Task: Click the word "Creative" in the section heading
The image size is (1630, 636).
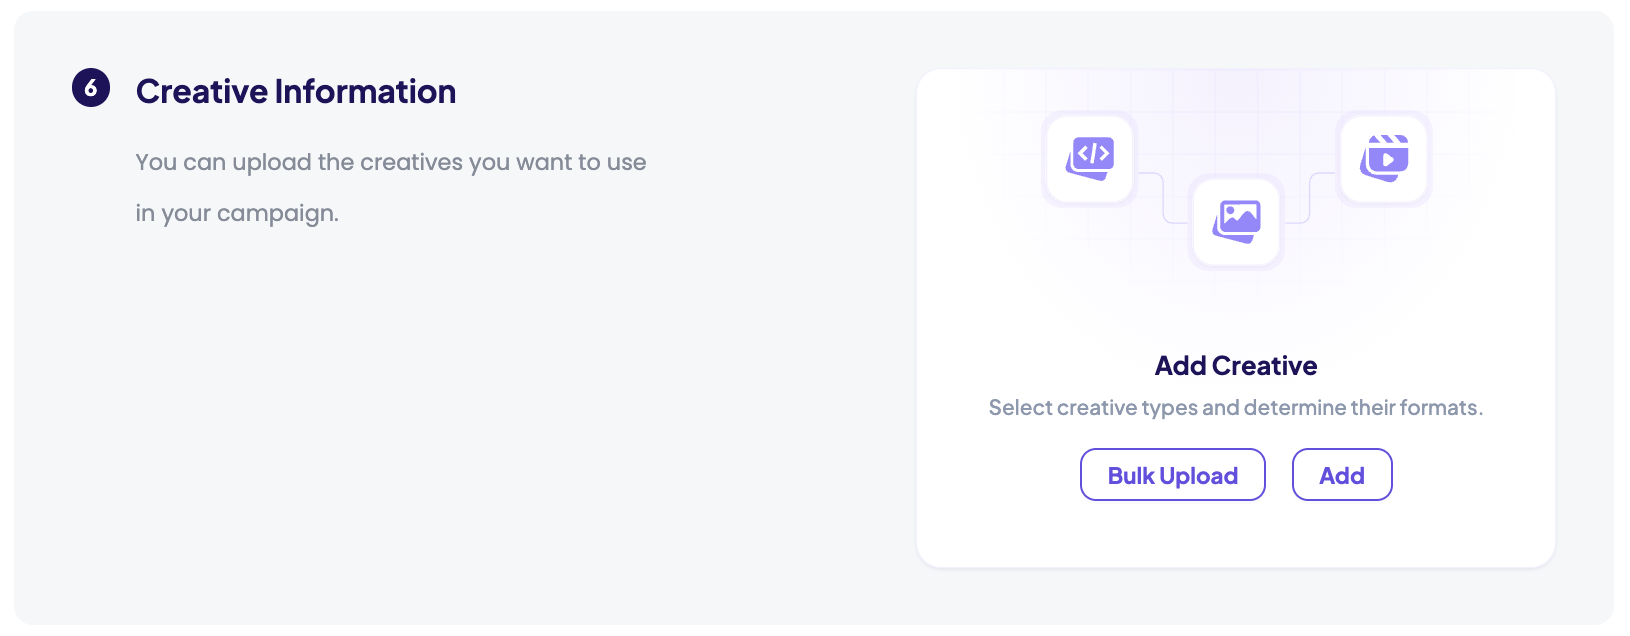Action: (201, 92)
